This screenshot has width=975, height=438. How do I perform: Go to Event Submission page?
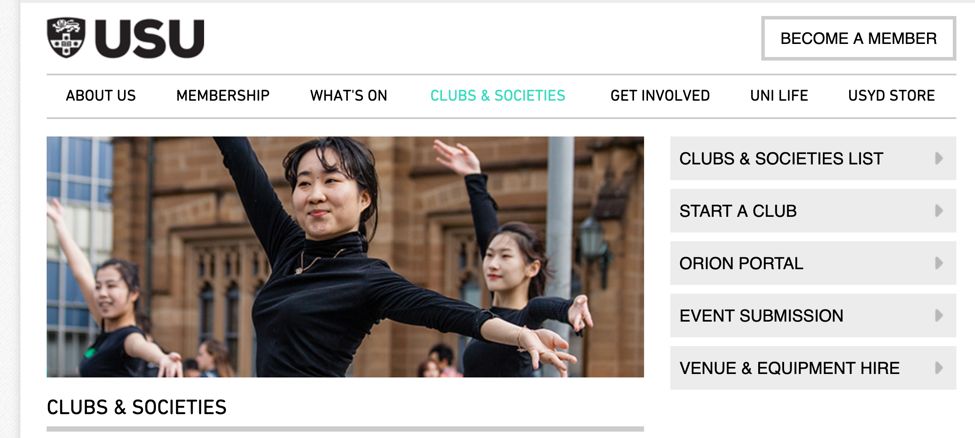(x=813, y=315)
